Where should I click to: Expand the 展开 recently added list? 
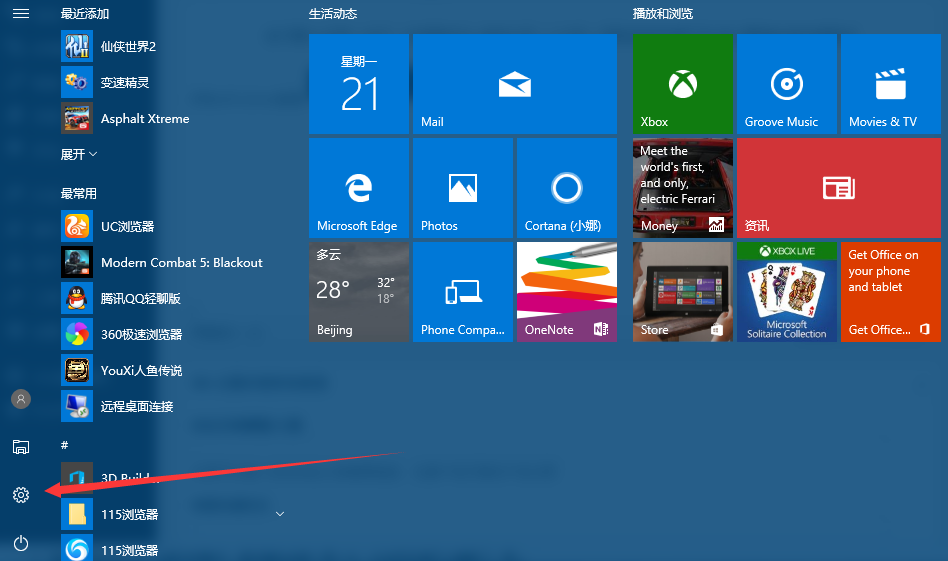coord(79,155)
